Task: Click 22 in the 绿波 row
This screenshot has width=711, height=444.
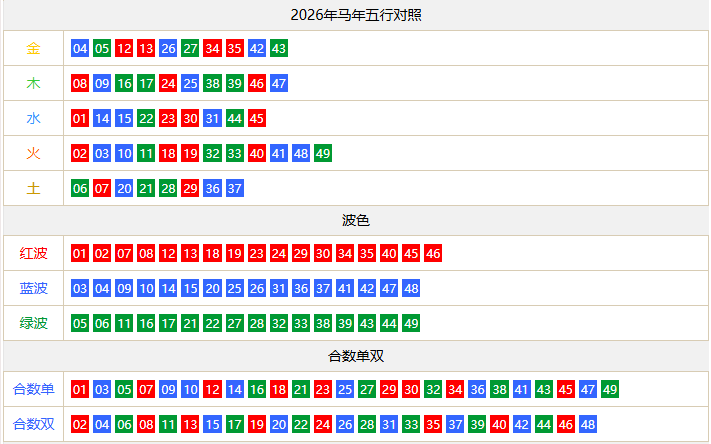Action: tap(212, 323)
